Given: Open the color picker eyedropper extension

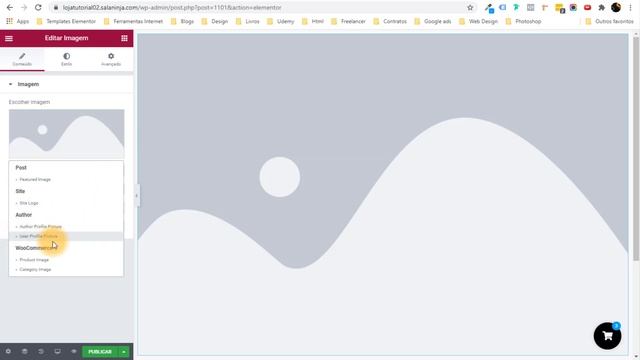Looking at the screenshot, I should click(489, 8).
